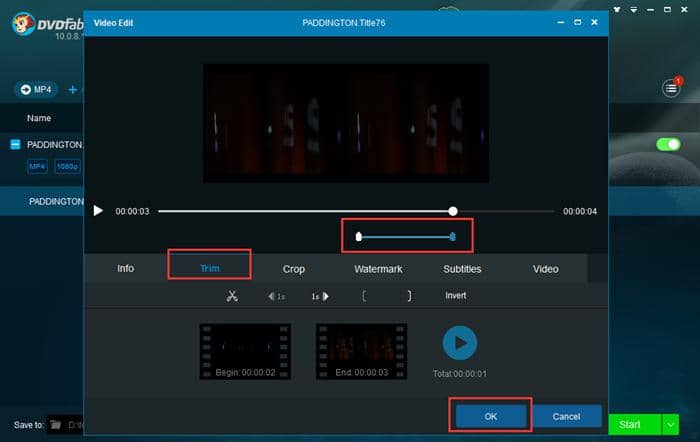
Task: Step forward one second in trim
Action: 320,296
